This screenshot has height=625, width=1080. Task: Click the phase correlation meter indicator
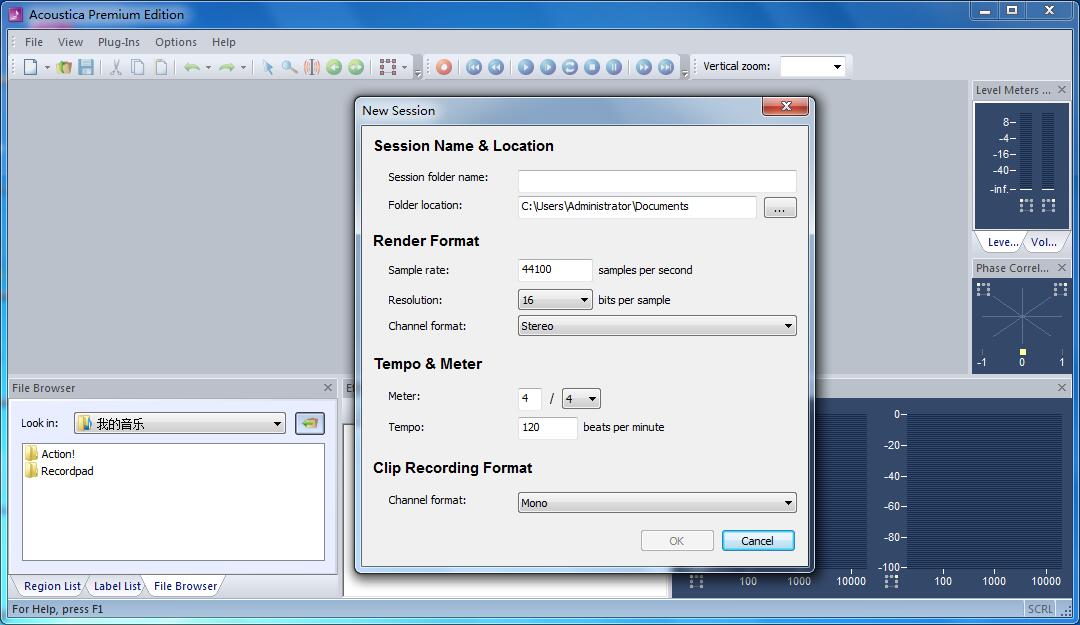[x=1022, y=352]
